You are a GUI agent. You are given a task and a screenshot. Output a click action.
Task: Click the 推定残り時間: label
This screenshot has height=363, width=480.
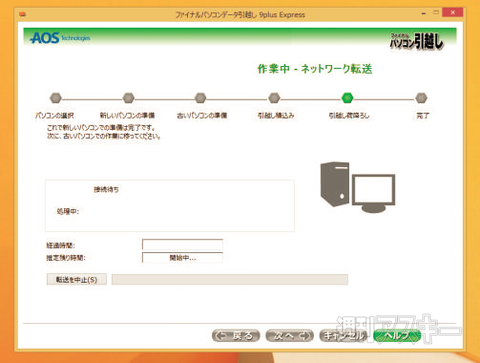coord(66,258)
